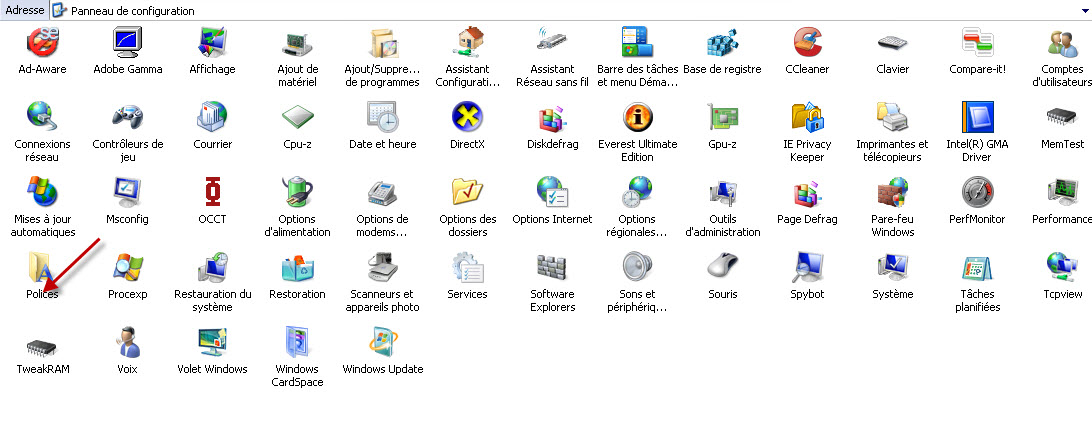Select the Polices fonts folder icon
Screen dimensions: 1092x429
pos(43,269)
